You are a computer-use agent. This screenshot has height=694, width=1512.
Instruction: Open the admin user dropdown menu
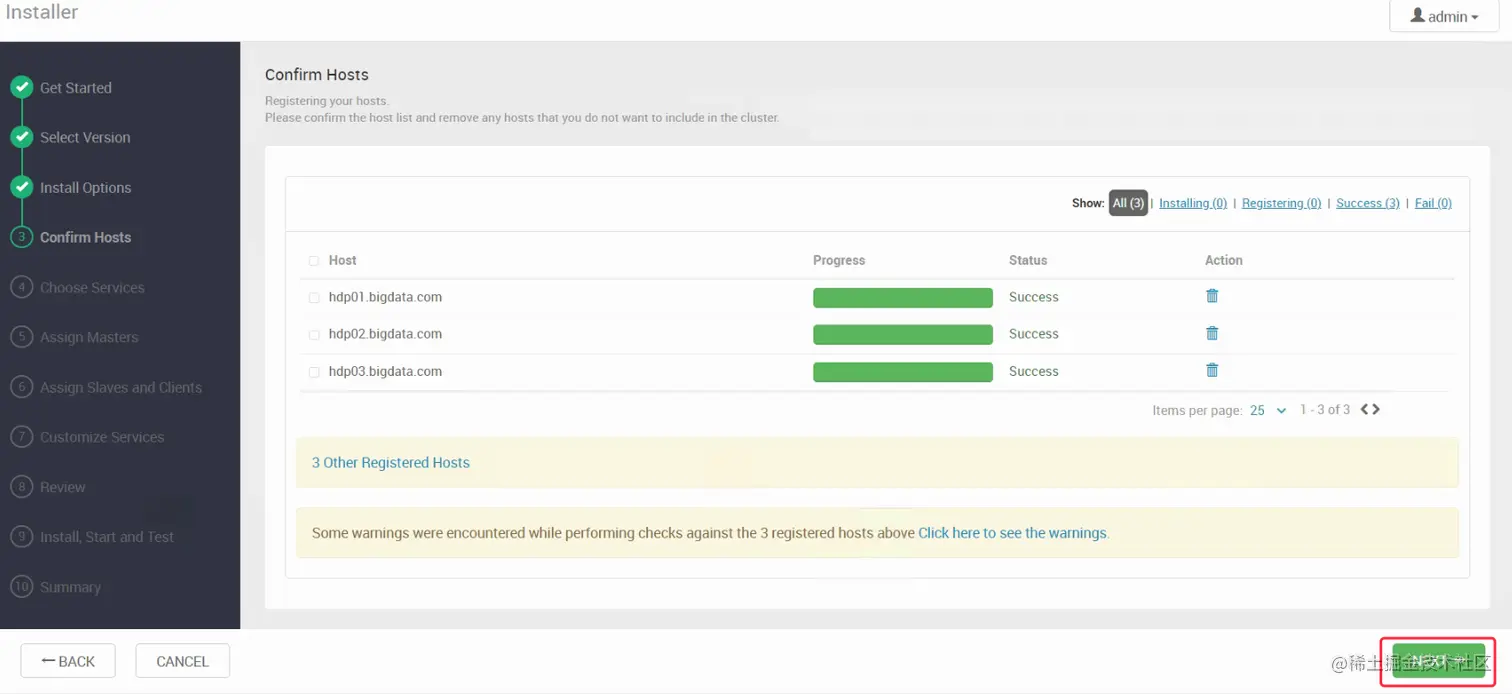pos(1444,16)
